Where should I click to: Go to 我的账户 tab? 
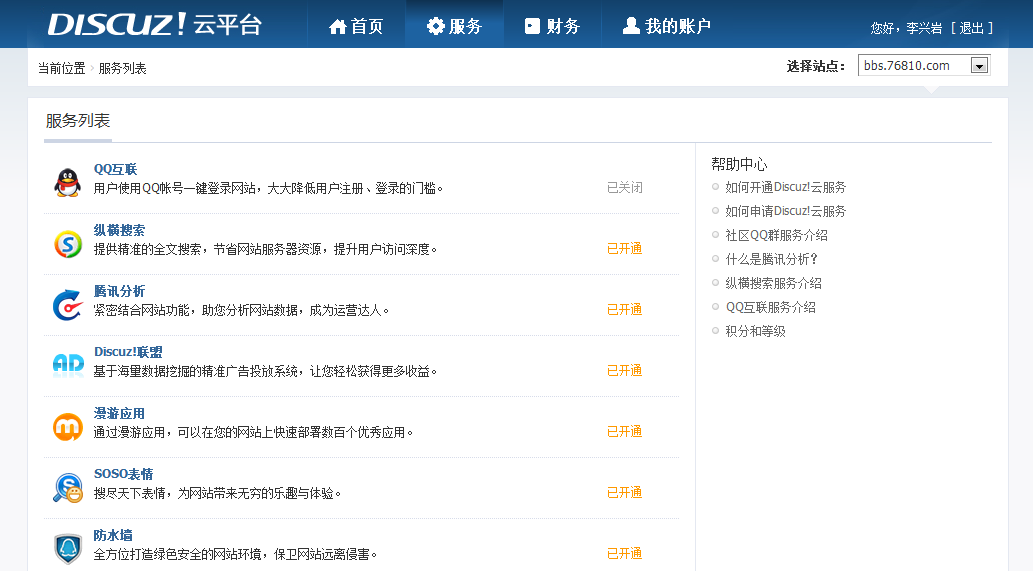pyautogui.click(x=667, y=26)
